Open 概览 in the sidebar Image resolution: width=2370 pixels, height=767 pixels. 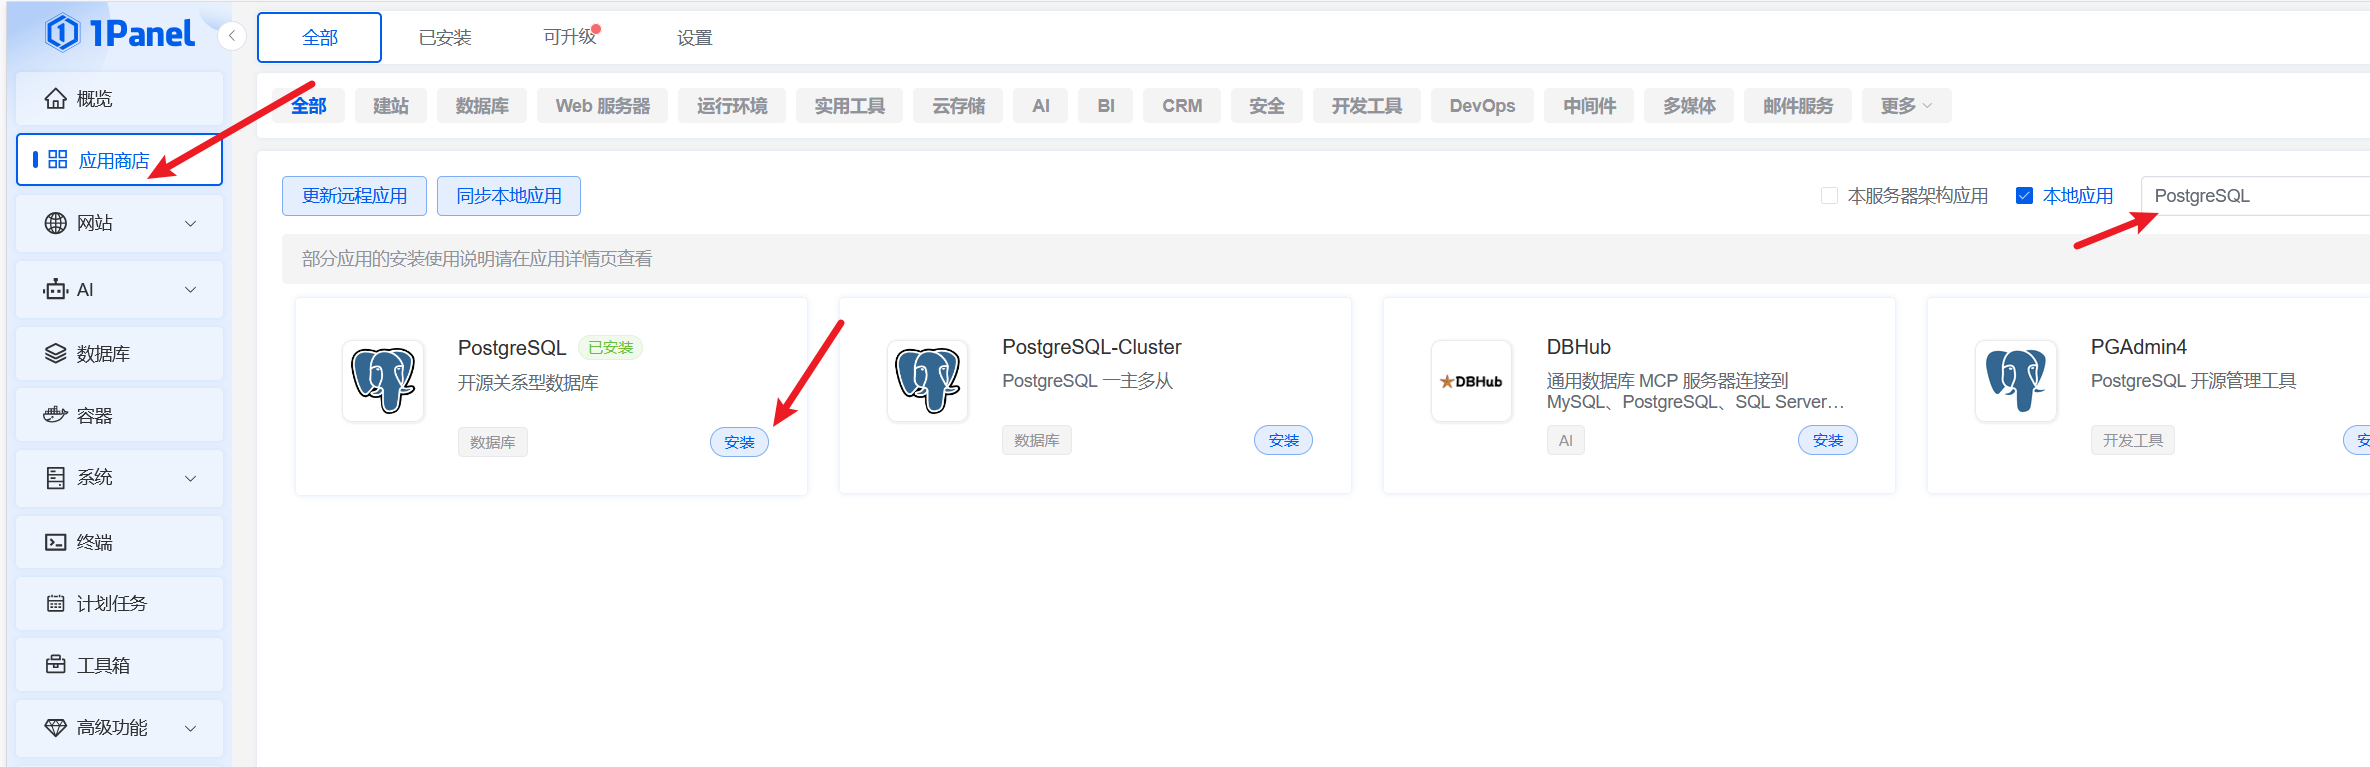pyautogui.click(x=119, y=98)
